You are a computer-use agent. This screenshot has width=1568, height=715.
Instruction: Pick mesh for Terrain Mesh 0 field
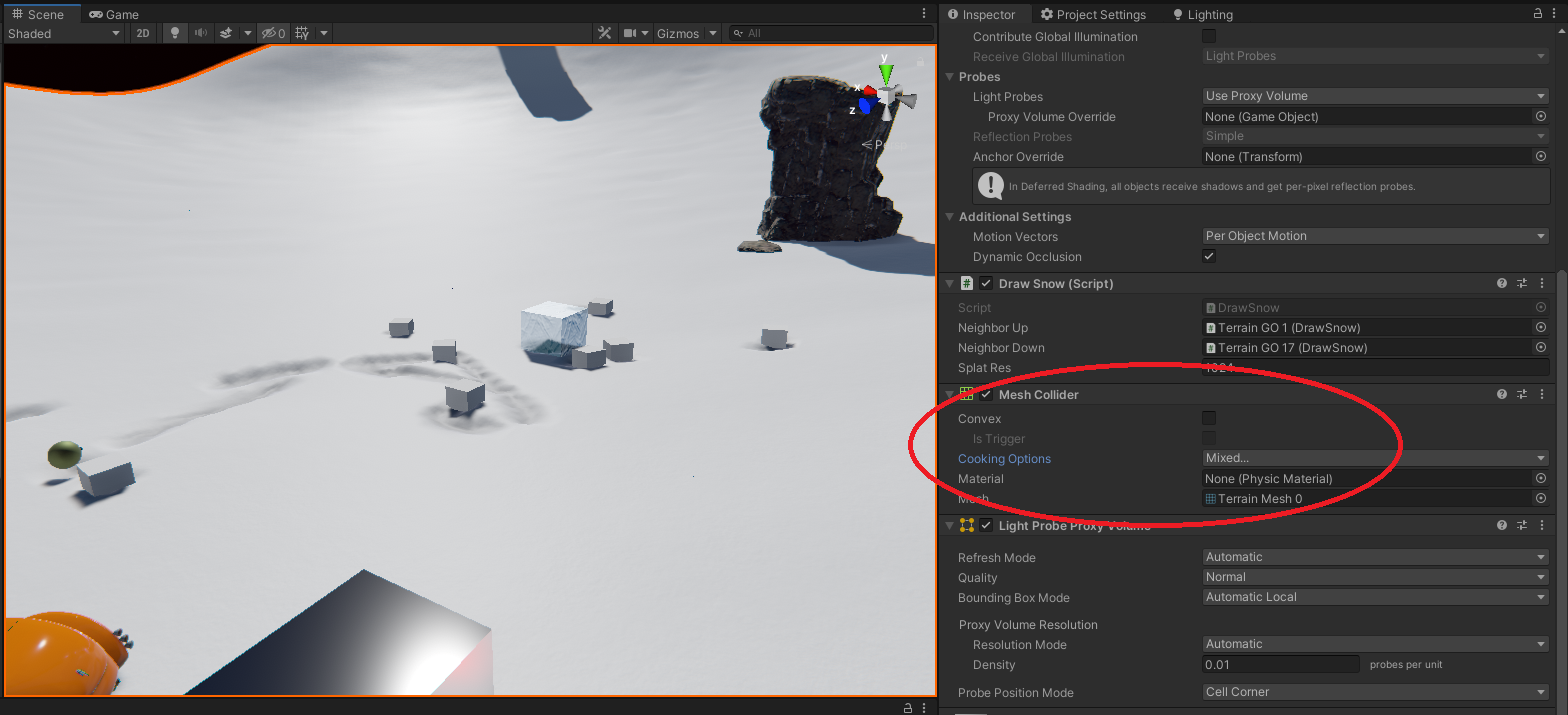(x=1540, y=498)
